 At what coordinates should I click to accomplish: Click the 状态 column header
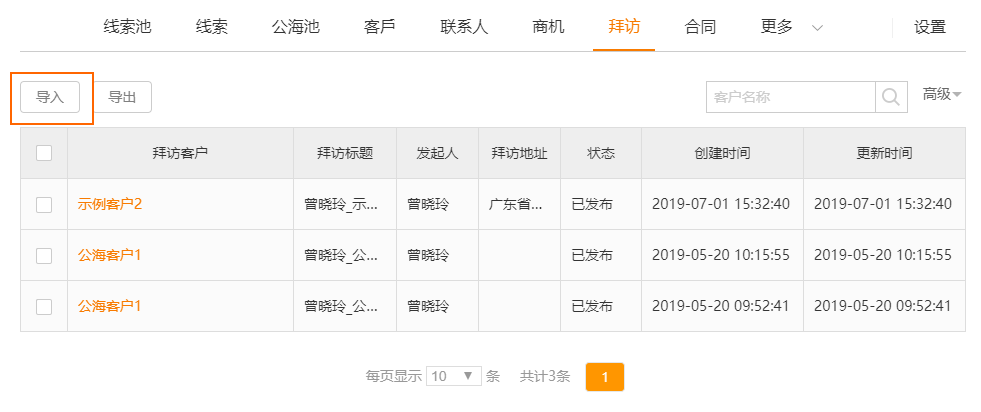pyautogui.click(x=601, y=153)
